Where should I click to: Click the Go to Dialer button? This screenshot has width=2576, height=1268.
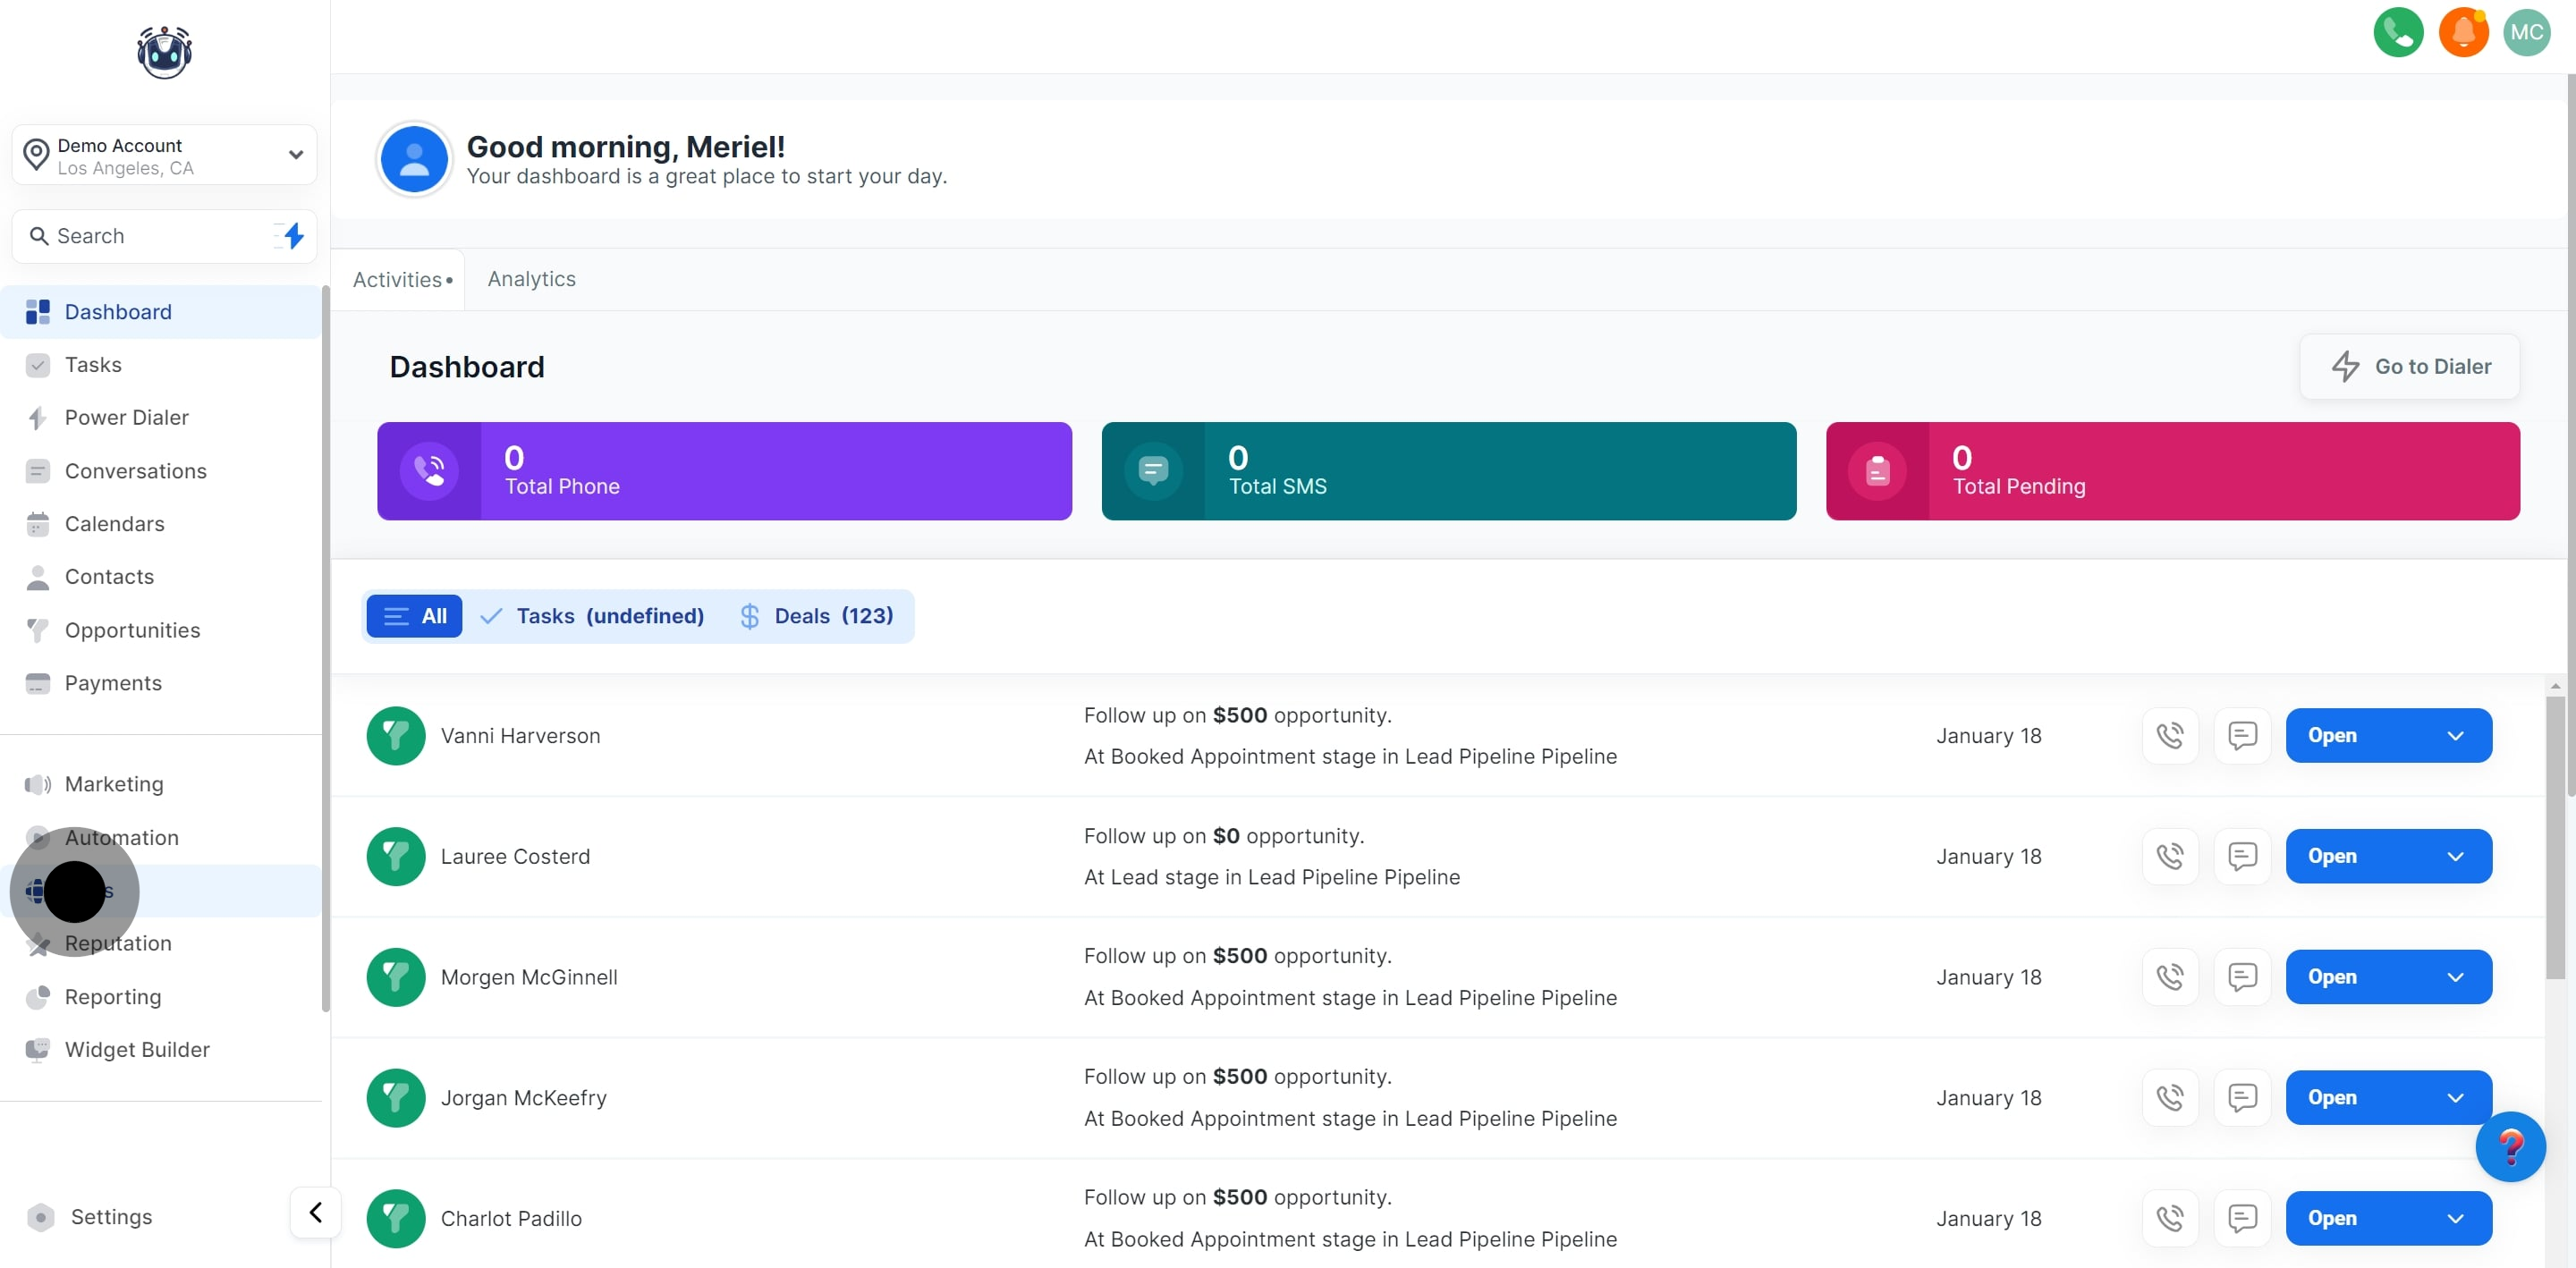[x=2409, y=367]
